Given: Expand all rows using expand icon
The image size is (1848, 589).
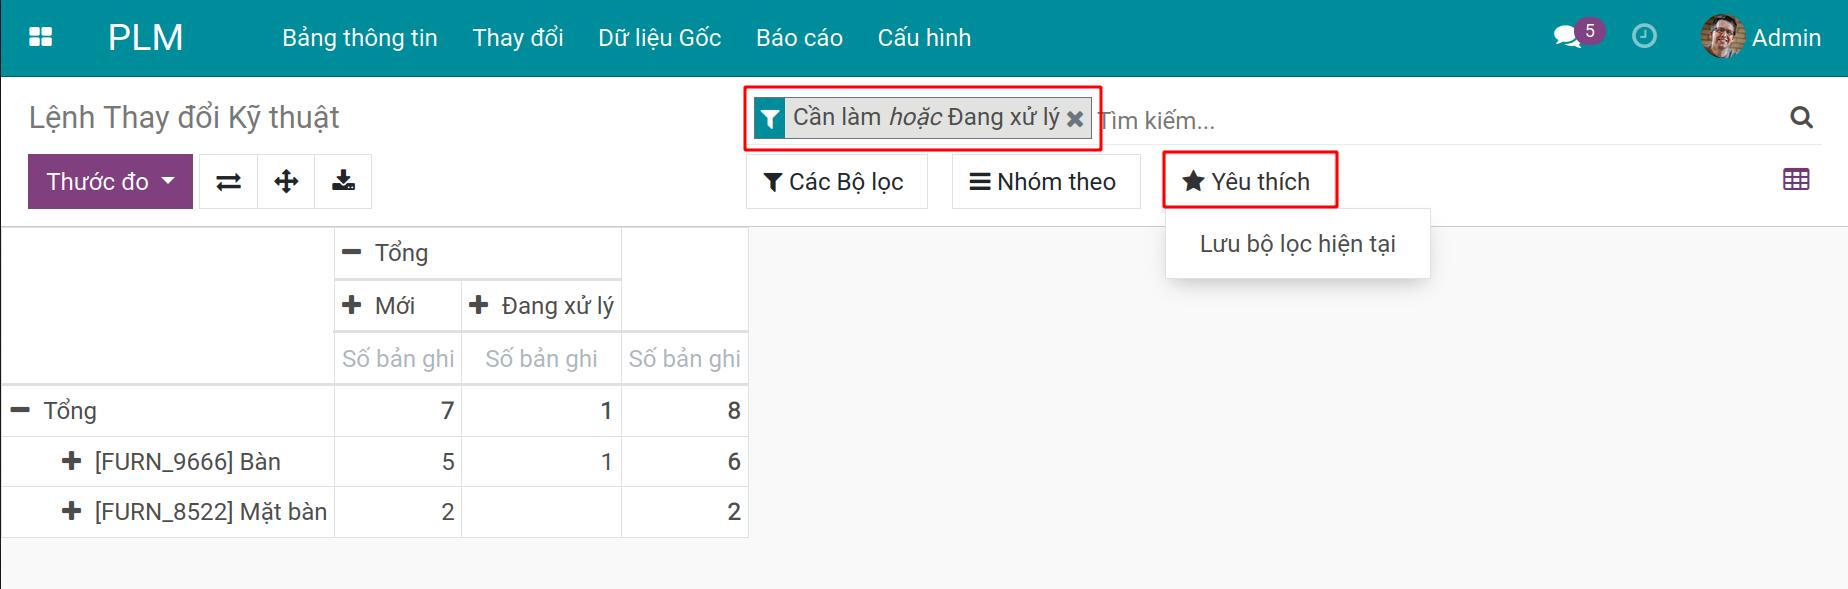Looking at the screenshot, I should 285,181.
